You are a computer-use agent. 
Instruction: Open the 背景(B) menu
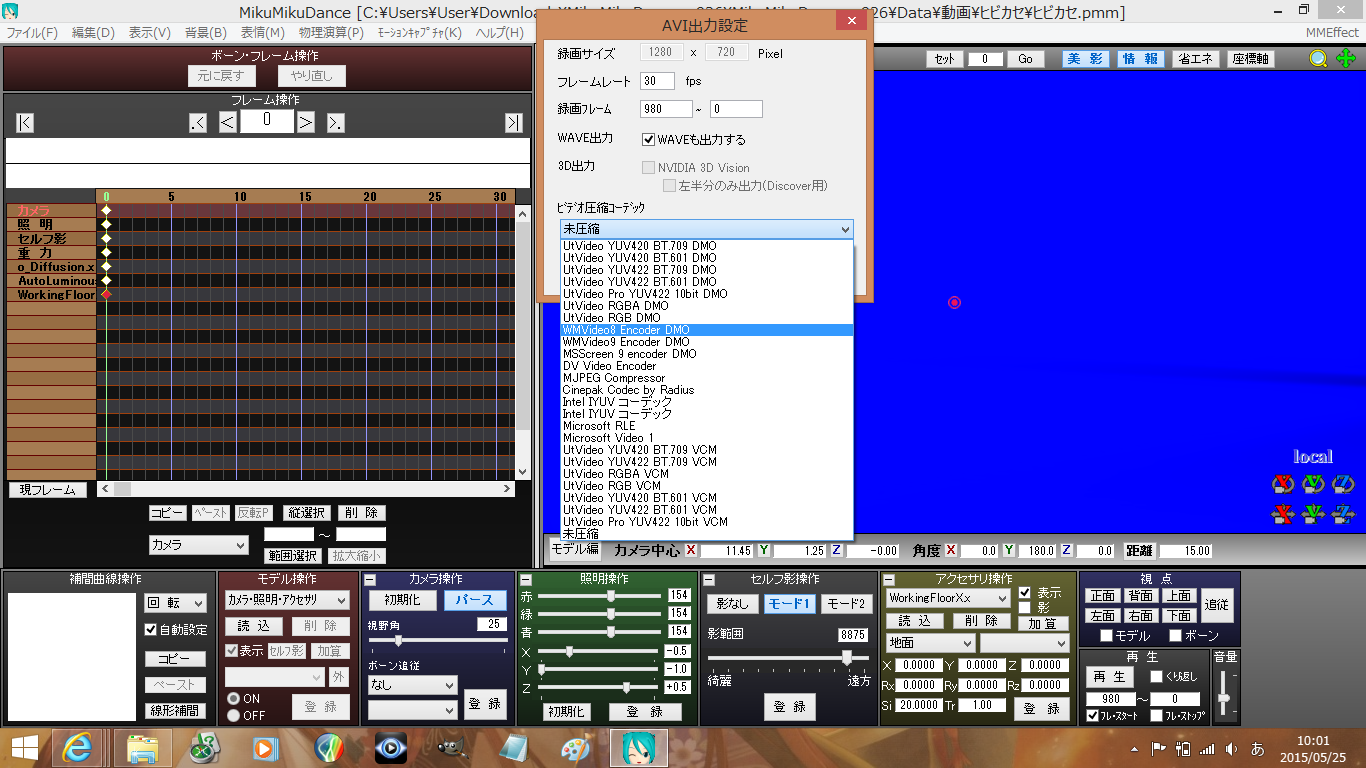point(205,33)
